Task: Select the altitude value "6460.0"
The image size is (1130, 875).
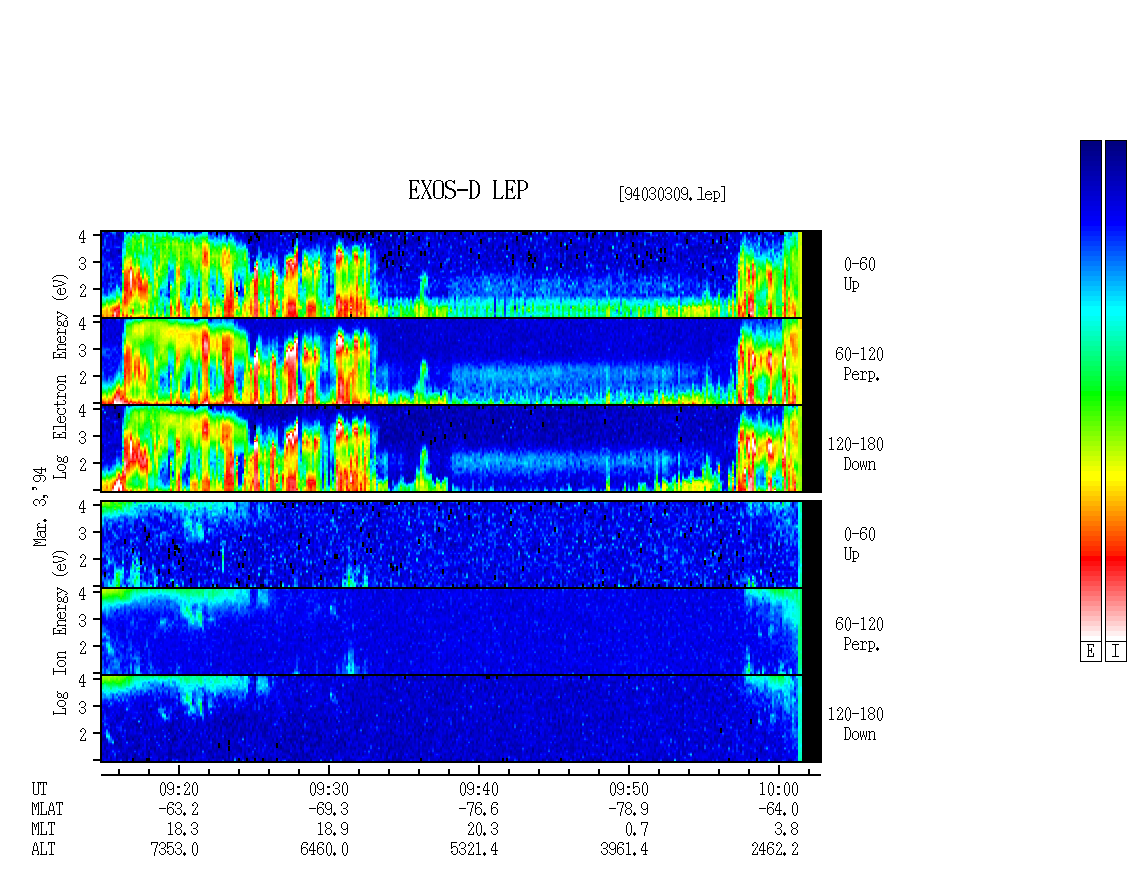Action: [324, 850]
